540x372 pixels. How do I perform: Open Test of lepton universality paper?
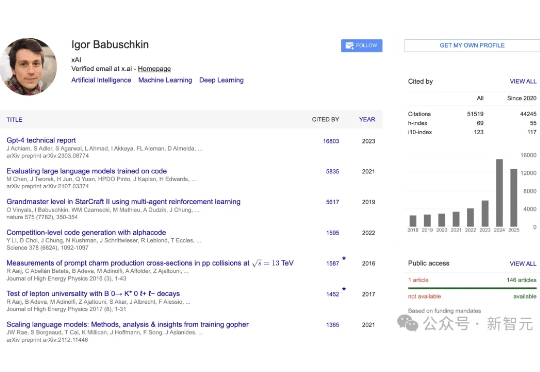pos(93,294)
